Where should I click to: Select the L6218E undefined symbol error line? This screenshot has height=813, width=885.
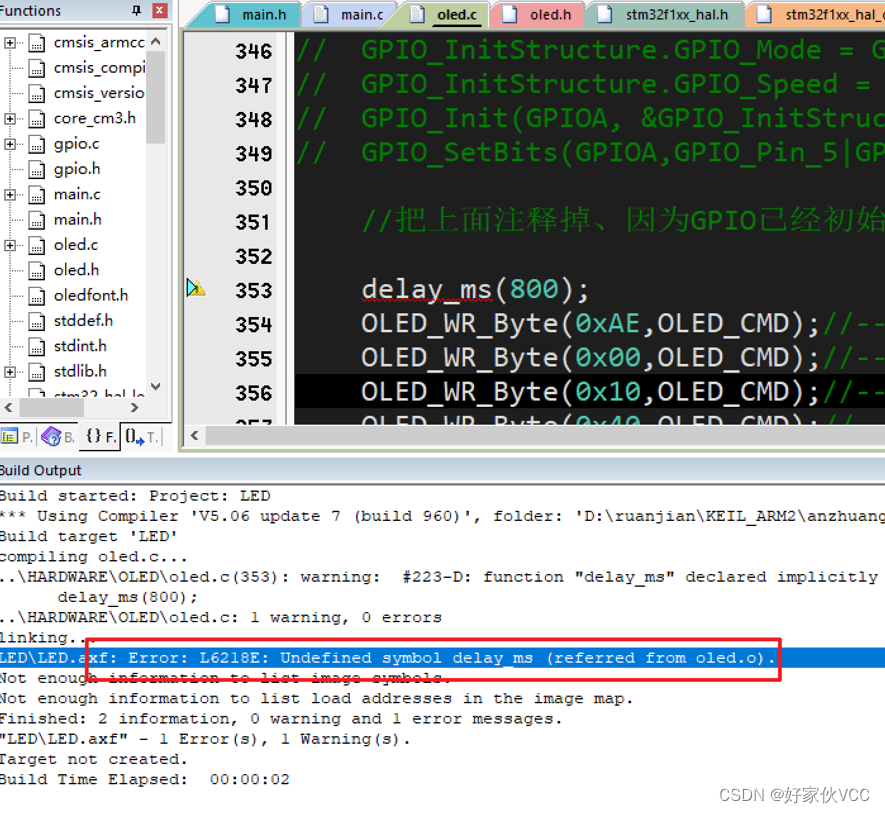442,658
